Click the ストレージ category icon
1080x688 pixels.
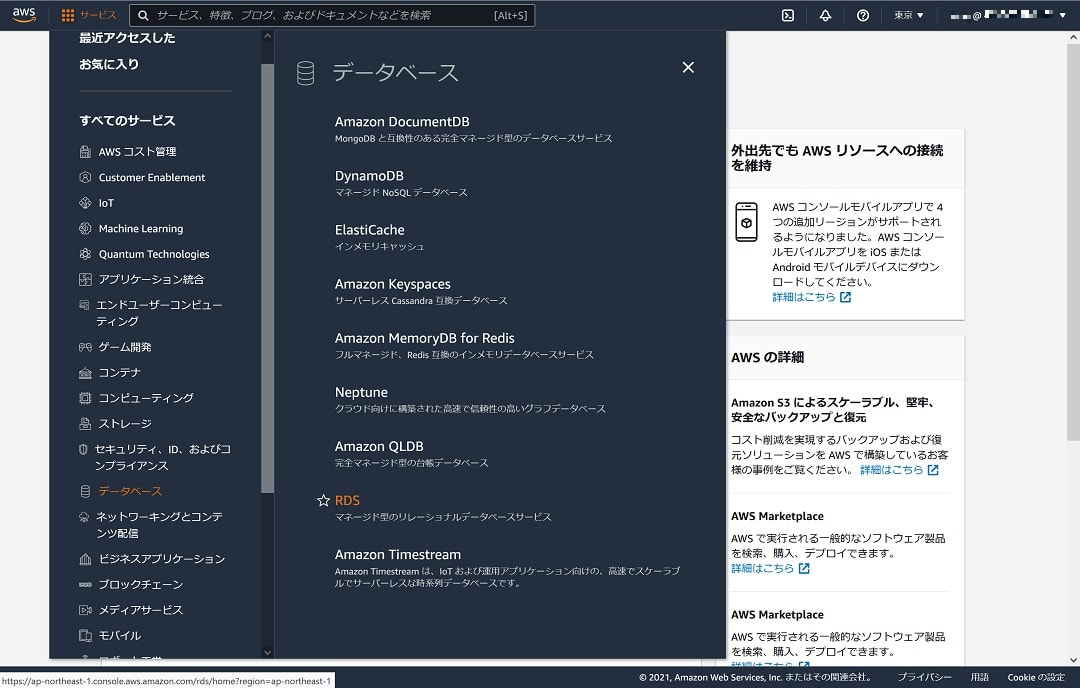[85, 424]
